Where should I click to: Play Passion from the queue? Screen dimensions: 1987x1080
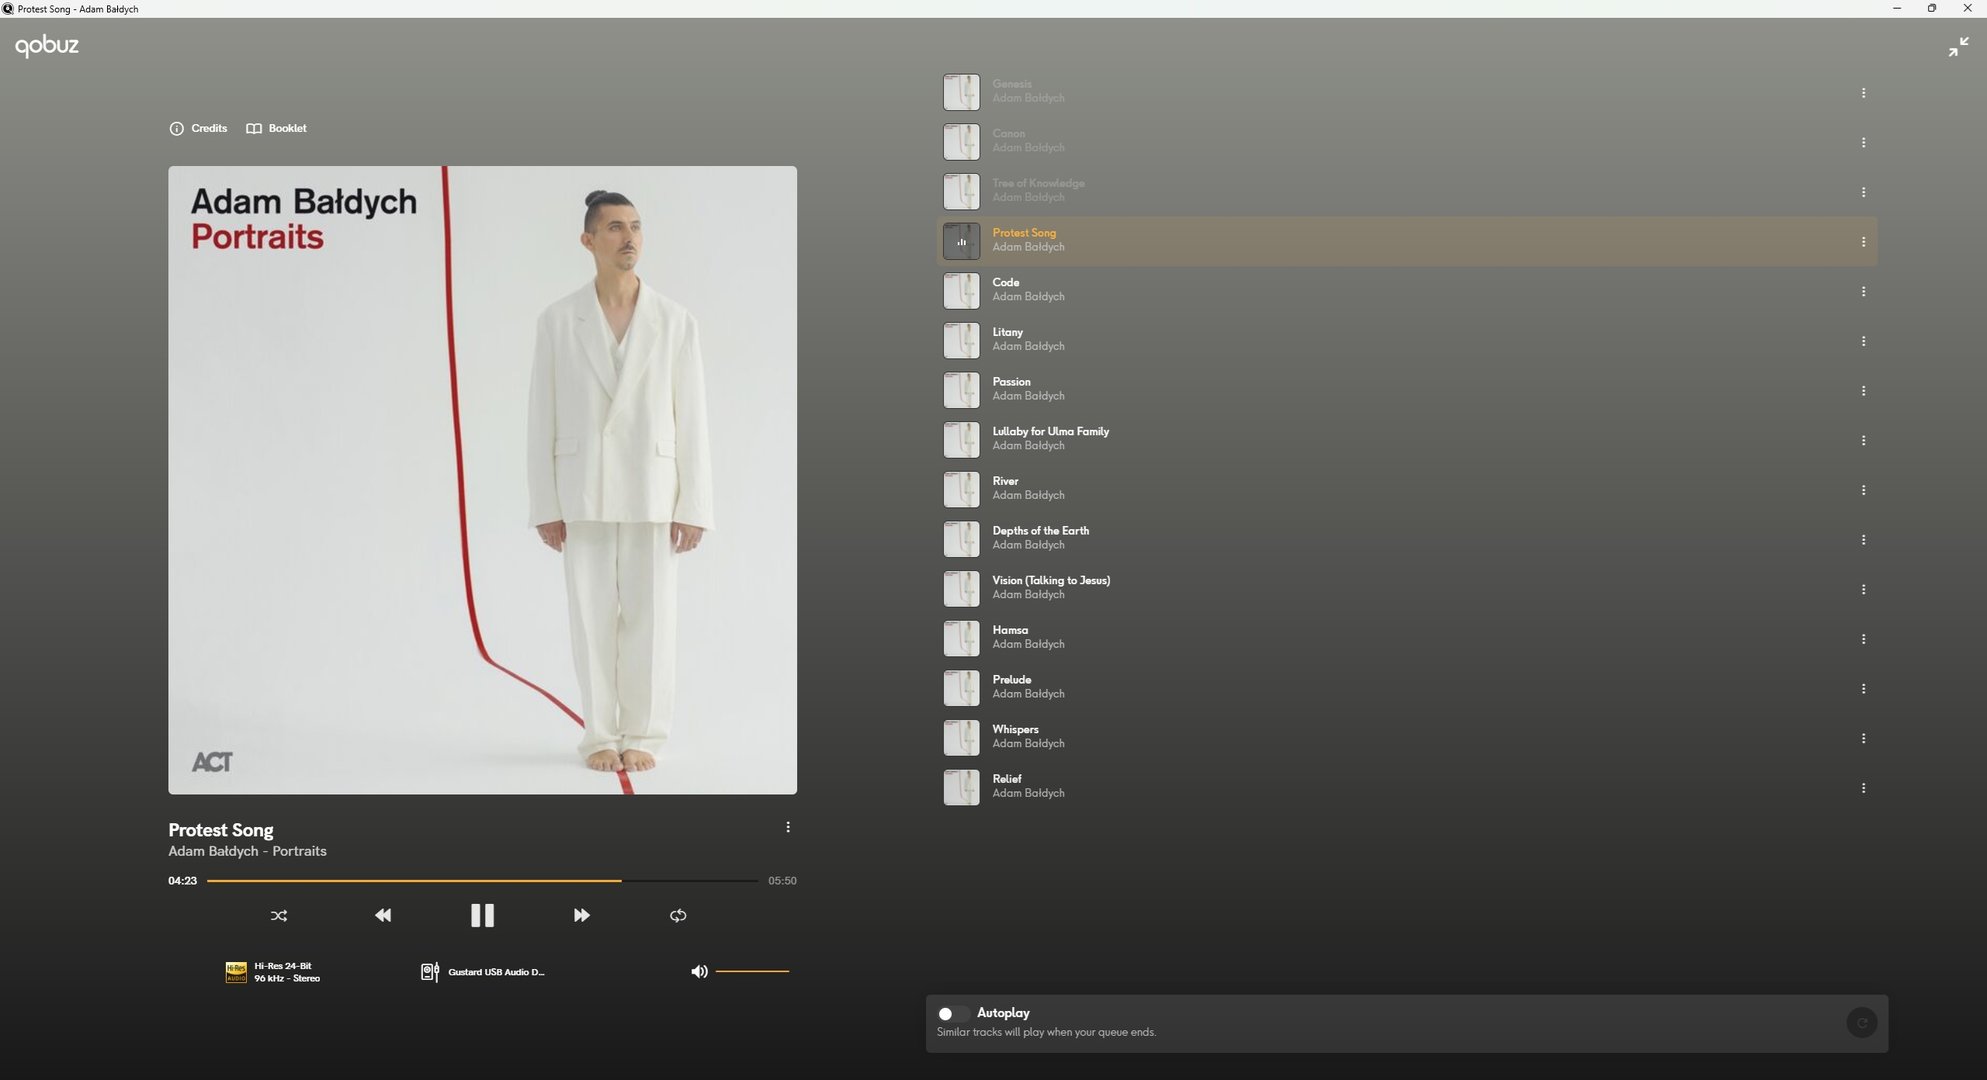1406,390
